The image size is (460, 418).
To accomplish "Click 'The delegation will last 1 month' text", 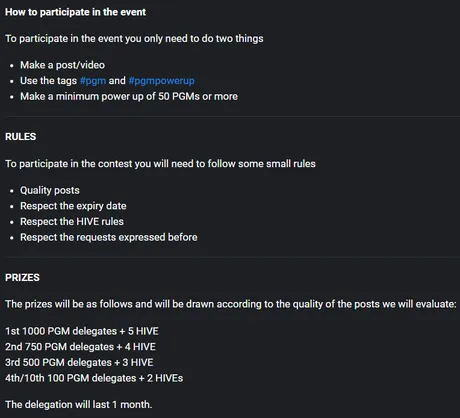I will pyautogui.click(x=79, y=405).
